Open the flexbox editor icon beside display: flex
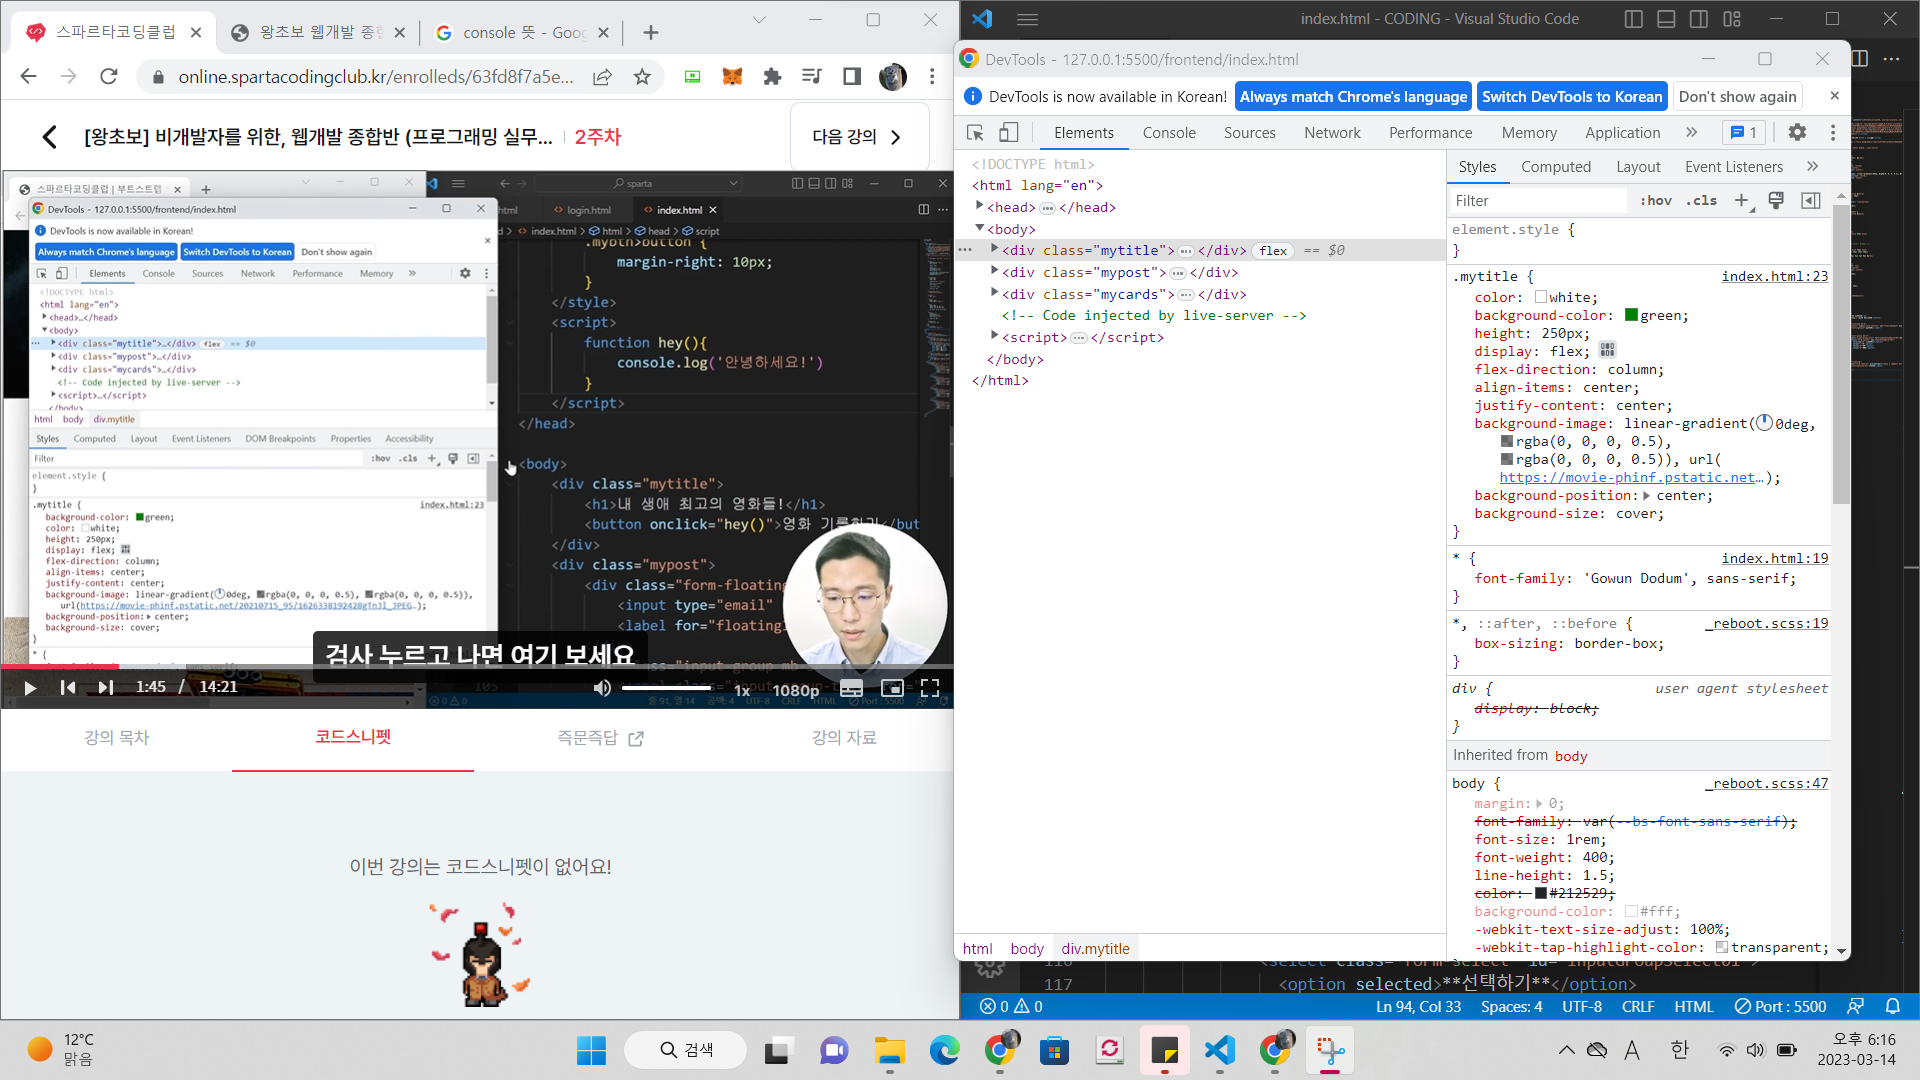1920x1080 pixels. pos(1607,350)
